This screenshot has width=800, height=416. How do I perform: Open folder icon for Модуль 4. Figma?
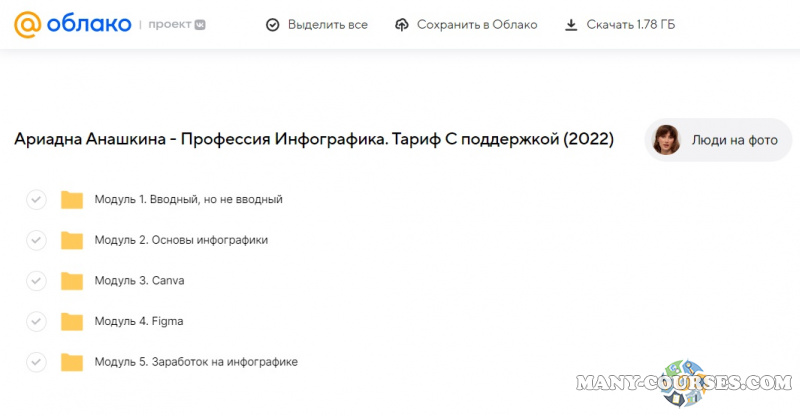point(72,321)
